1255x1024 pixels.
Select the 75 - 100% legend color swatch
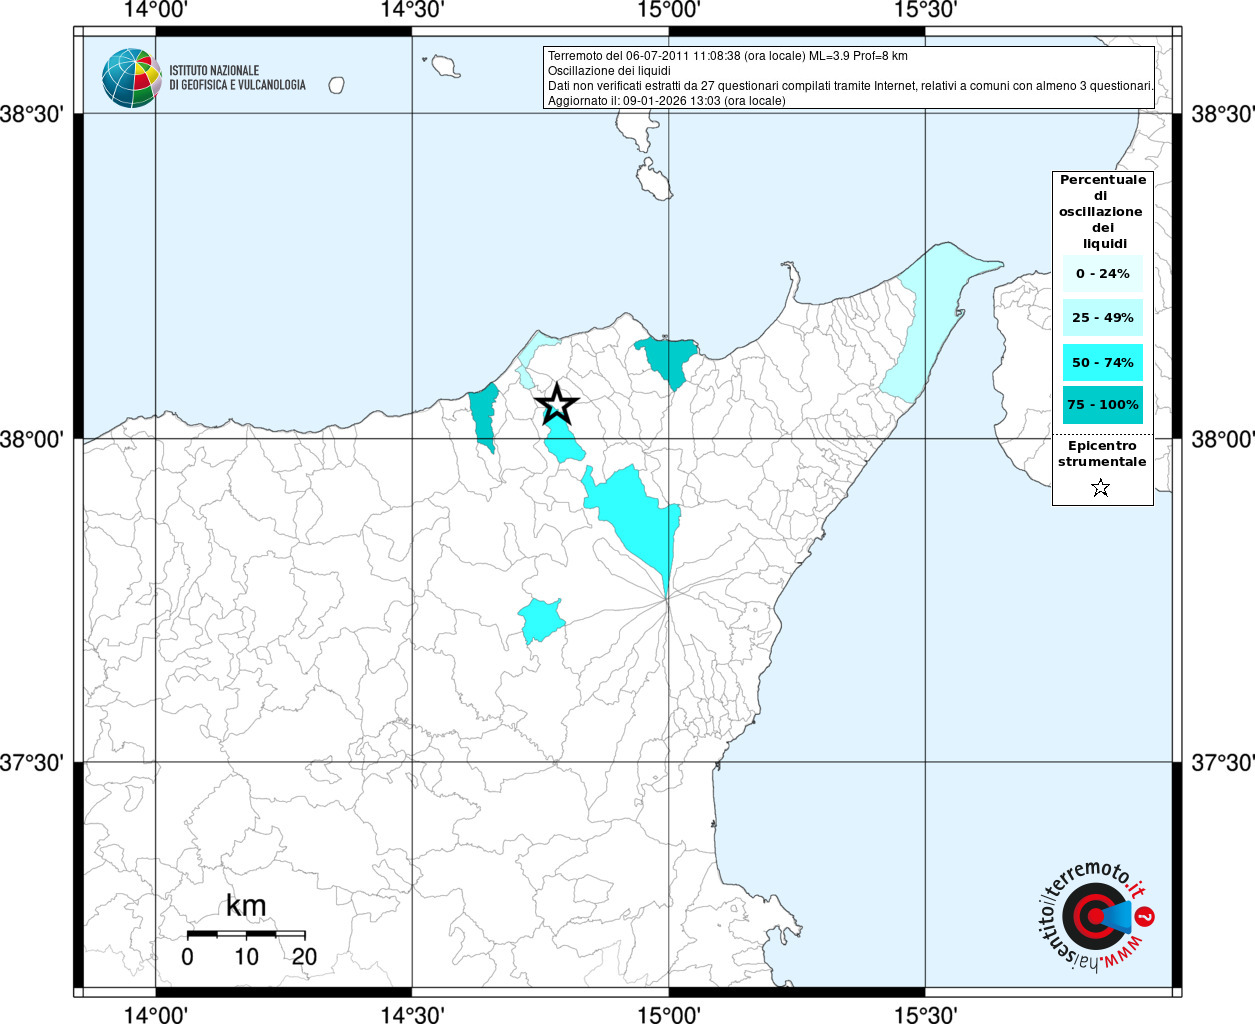pyautogui.click(x=1102, y=405)
